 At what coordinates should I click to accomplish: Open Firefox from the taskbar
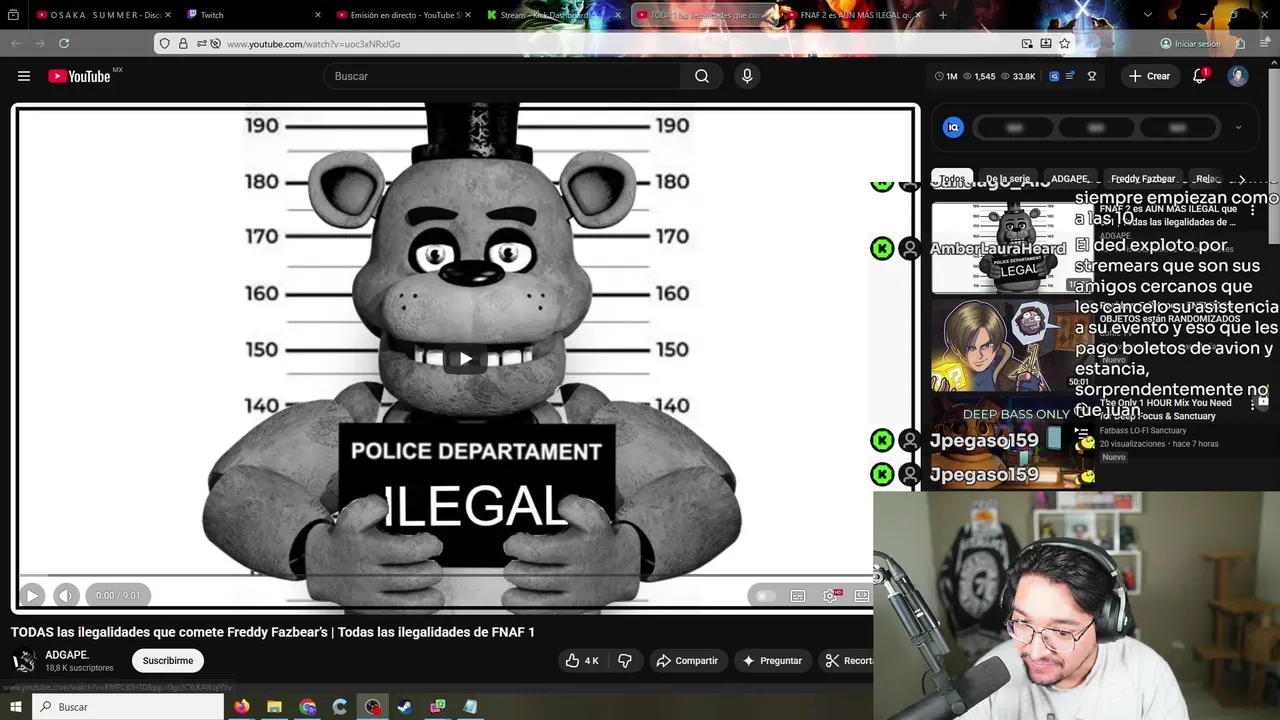click(242, 707)
